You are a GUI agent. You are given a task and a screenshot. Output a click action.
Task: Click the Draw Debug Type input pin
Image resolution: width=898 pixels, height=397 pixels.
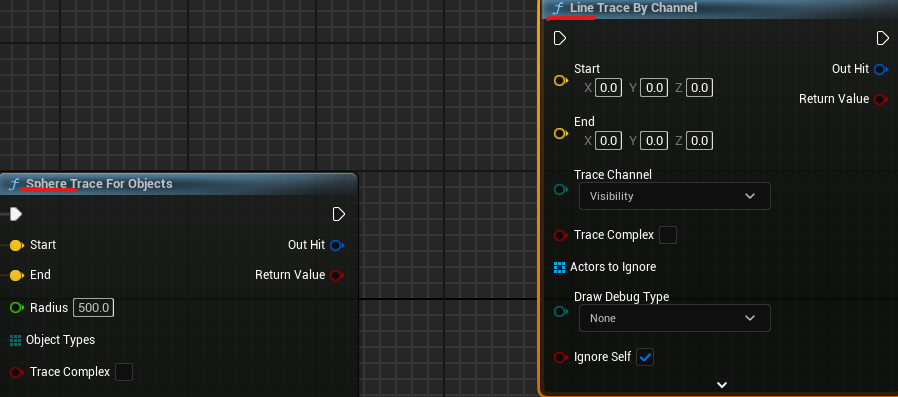(x=561, y=312)
